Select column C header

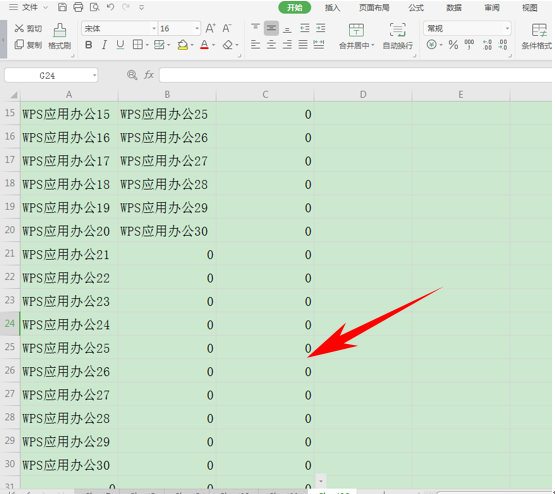click(265, 94)
